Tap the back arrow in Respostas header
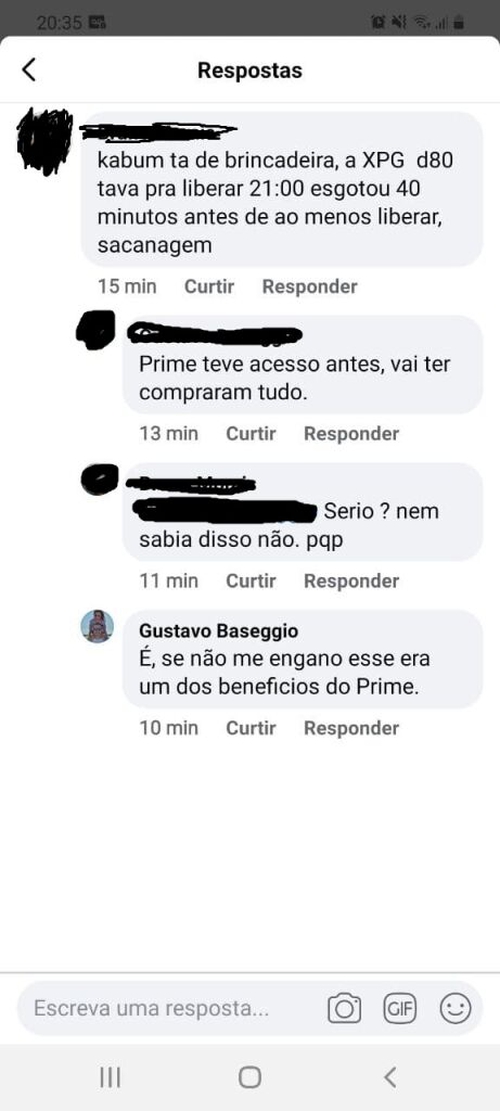The width and height of the screenshot is (500, 1111). (x=28, y=70)
